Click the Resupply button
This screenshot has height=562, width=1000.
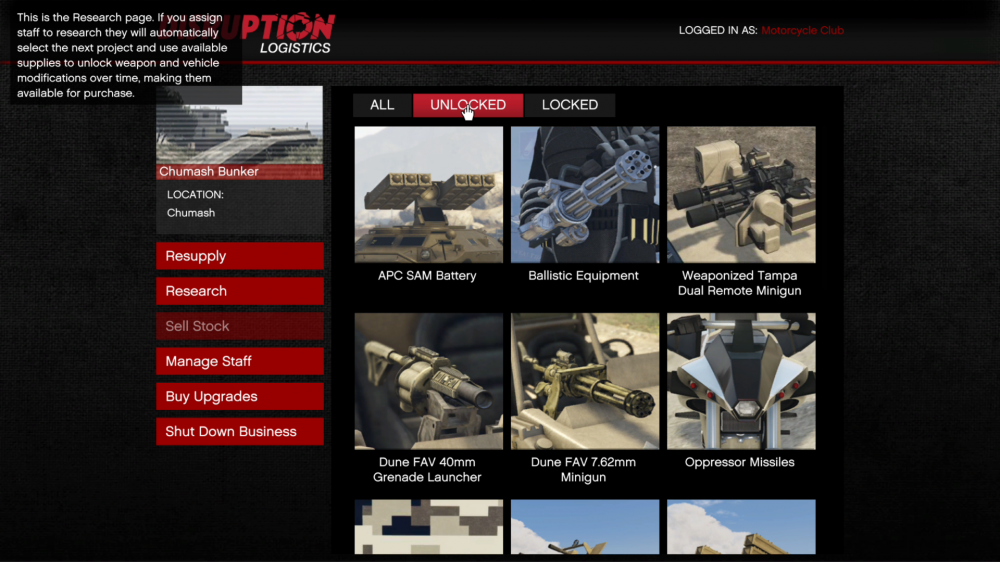240,256
